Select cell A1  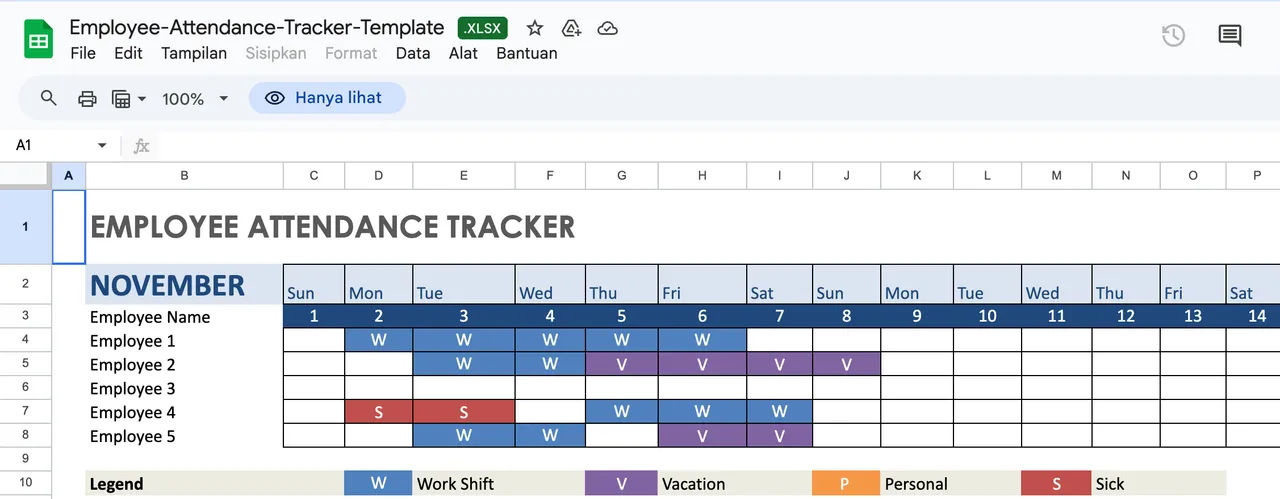(x=68, y=227)
